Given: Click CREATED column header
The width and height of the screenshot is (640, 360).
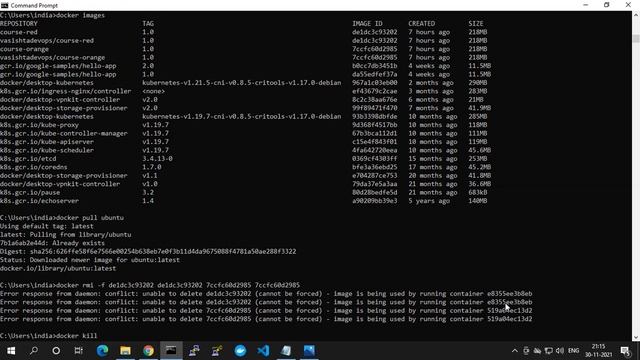Looking at the screenshot, I should pyautogui.click(x=422, y=24).
